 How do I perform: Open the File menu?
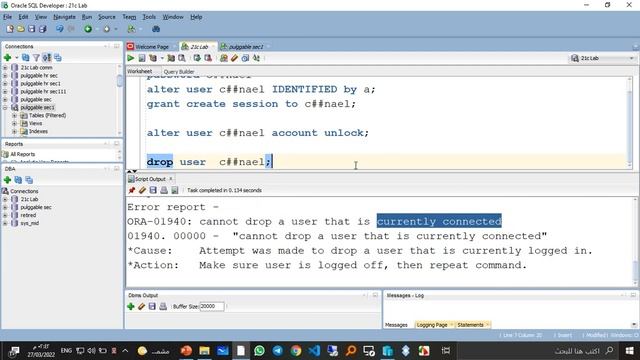tap(7, 17)
